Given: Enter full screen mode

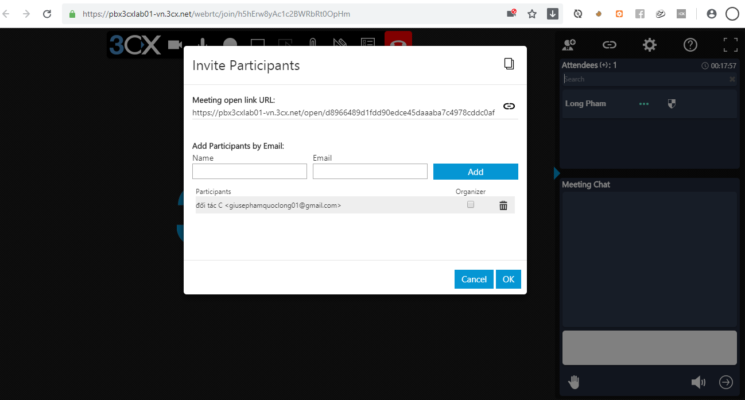Looking at the screenshot, I should (730, 45).
